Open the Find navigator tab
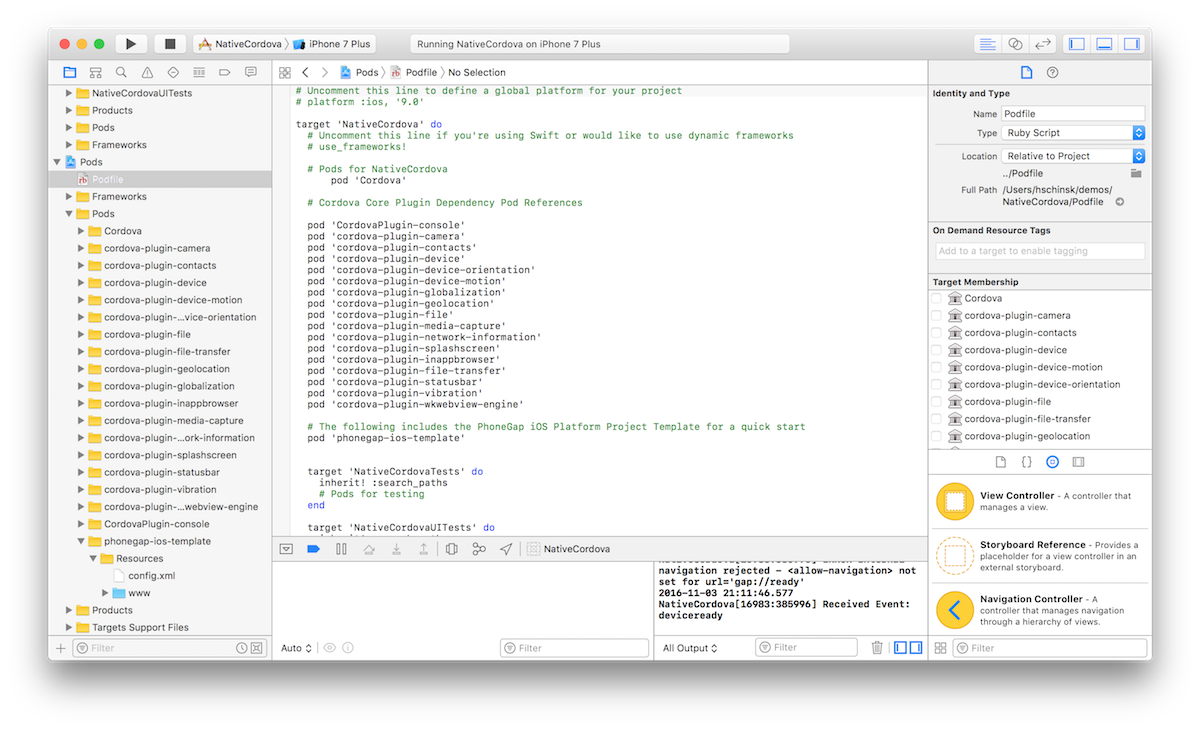 pyautogui.click(x=121, y=72)
